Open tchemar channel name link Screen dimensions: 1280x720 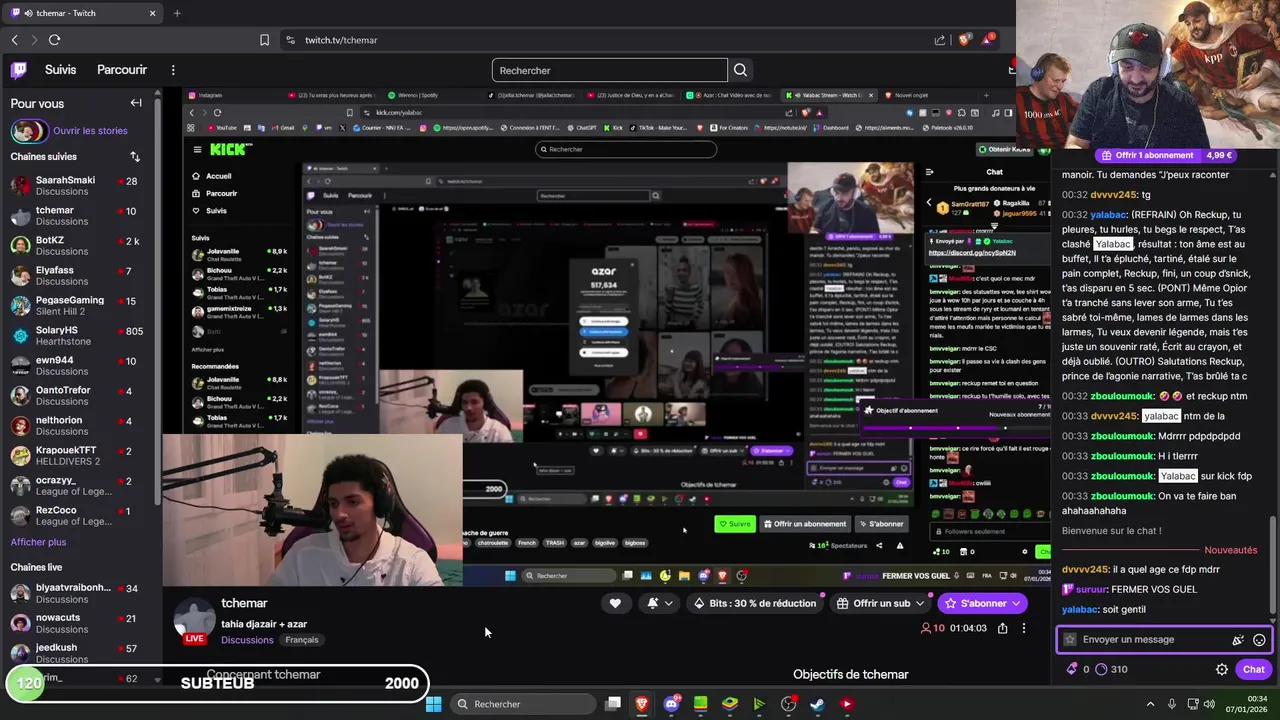coord(244,603)
